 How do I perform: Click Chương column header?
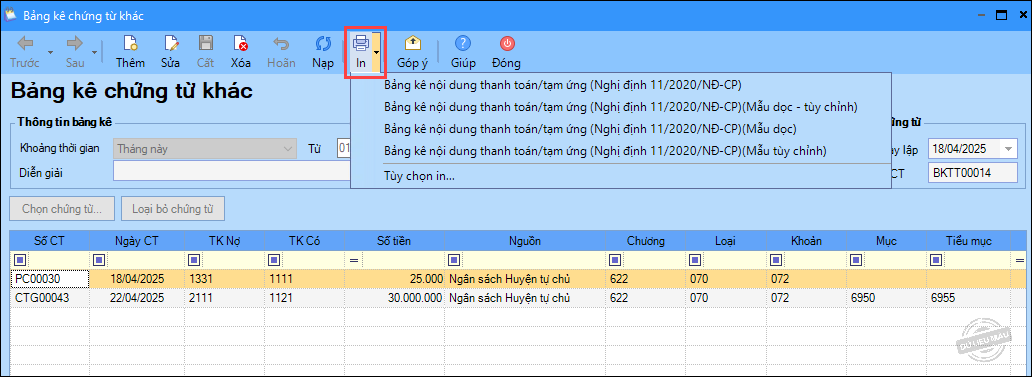(646, 241)
